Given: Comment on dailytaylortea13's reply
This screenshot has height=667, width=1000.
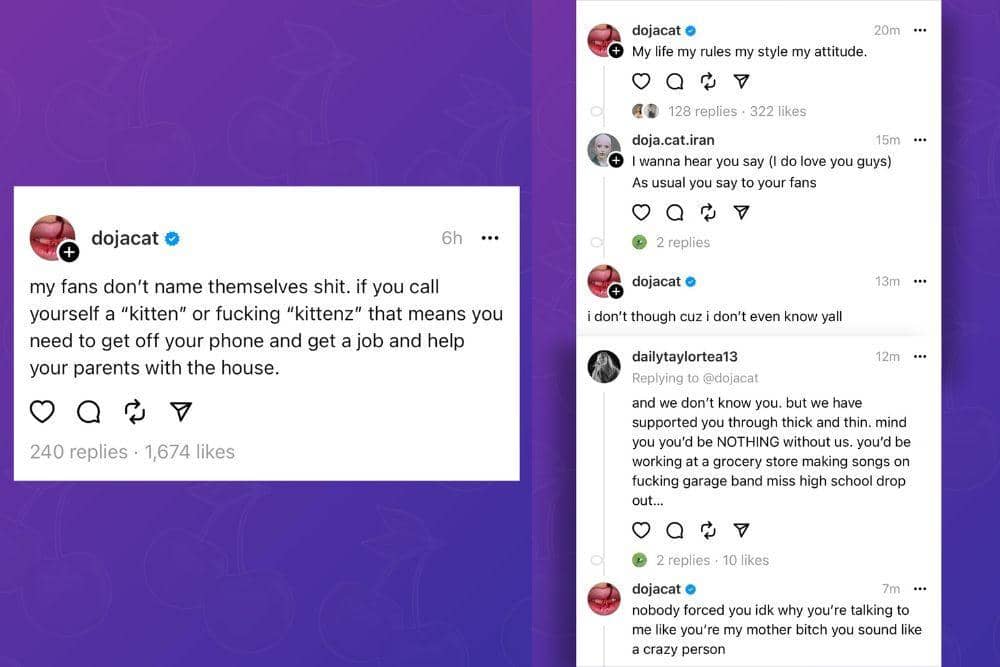Looking at the screenshot, I should point(674,530).
